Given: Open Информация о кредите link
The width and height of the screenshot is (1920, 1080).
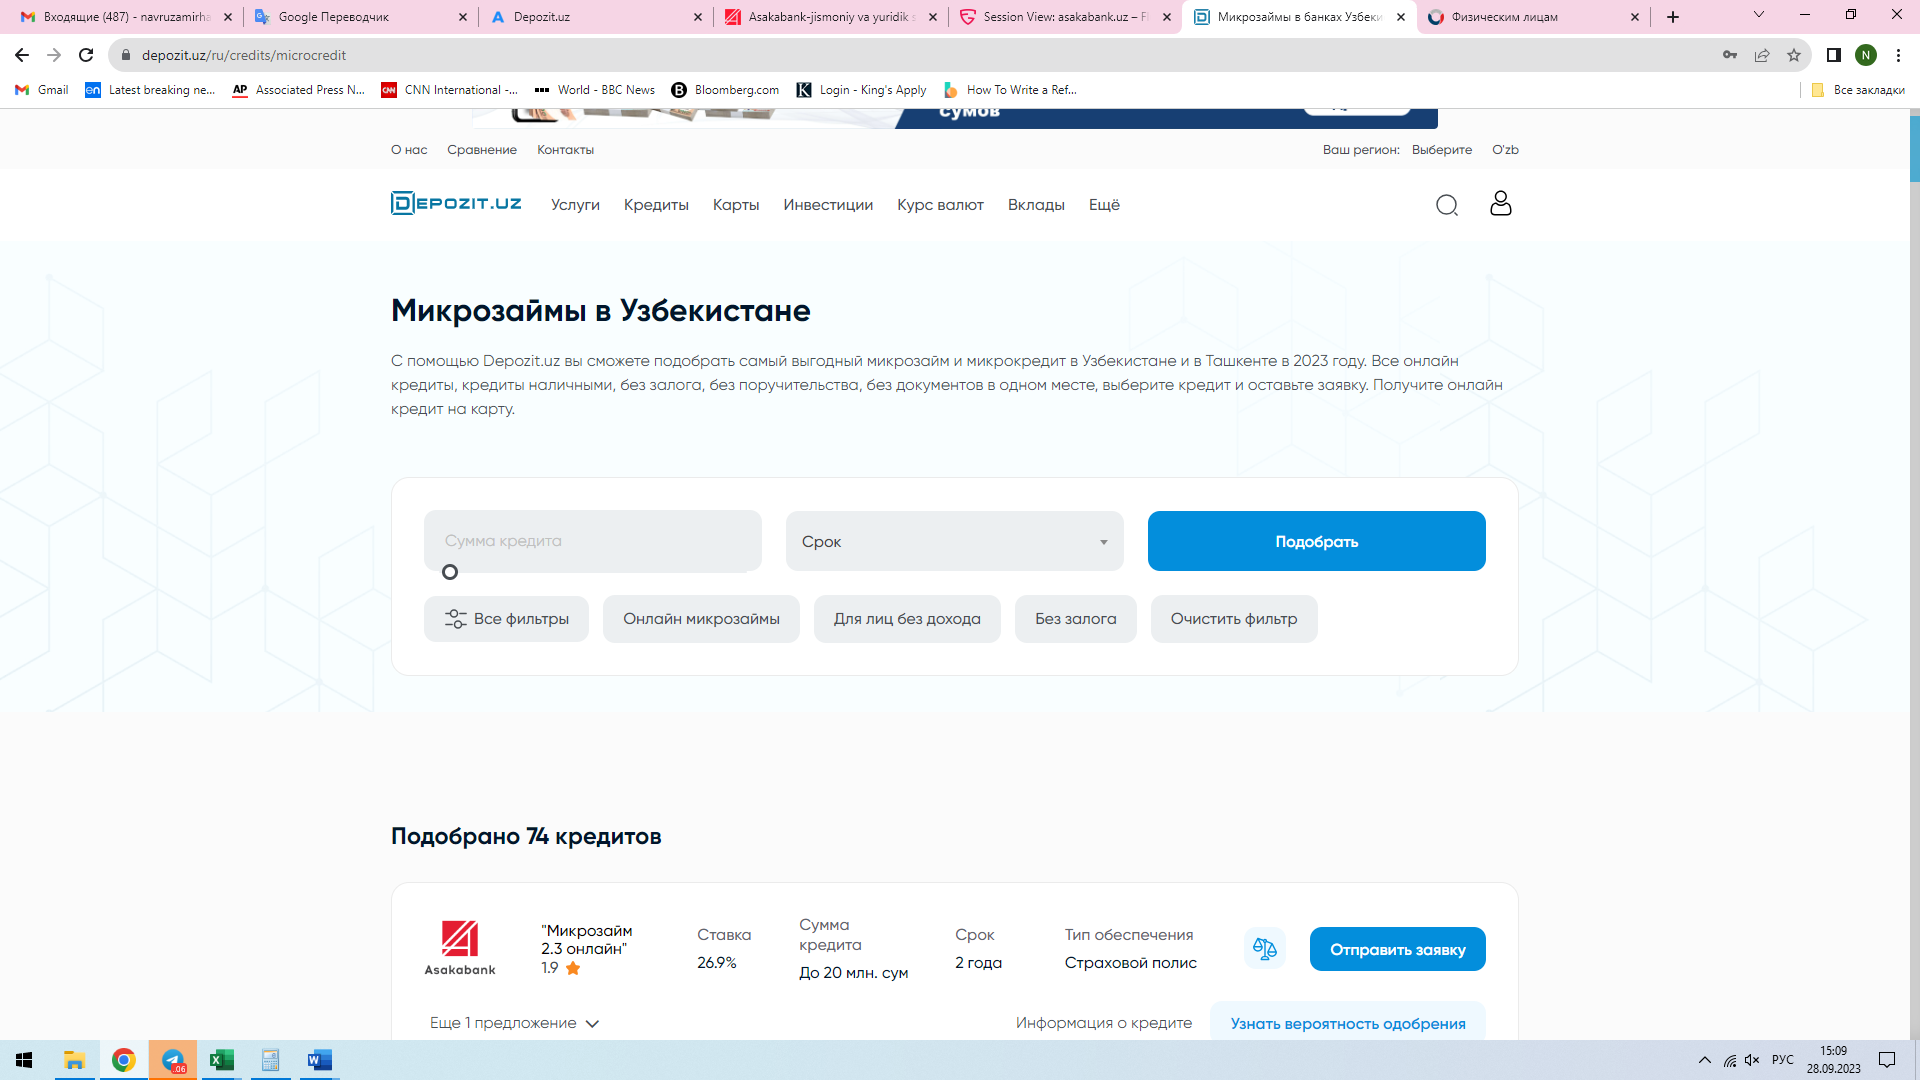Looking at the screenshot, I should (x=1104, y=1023).
